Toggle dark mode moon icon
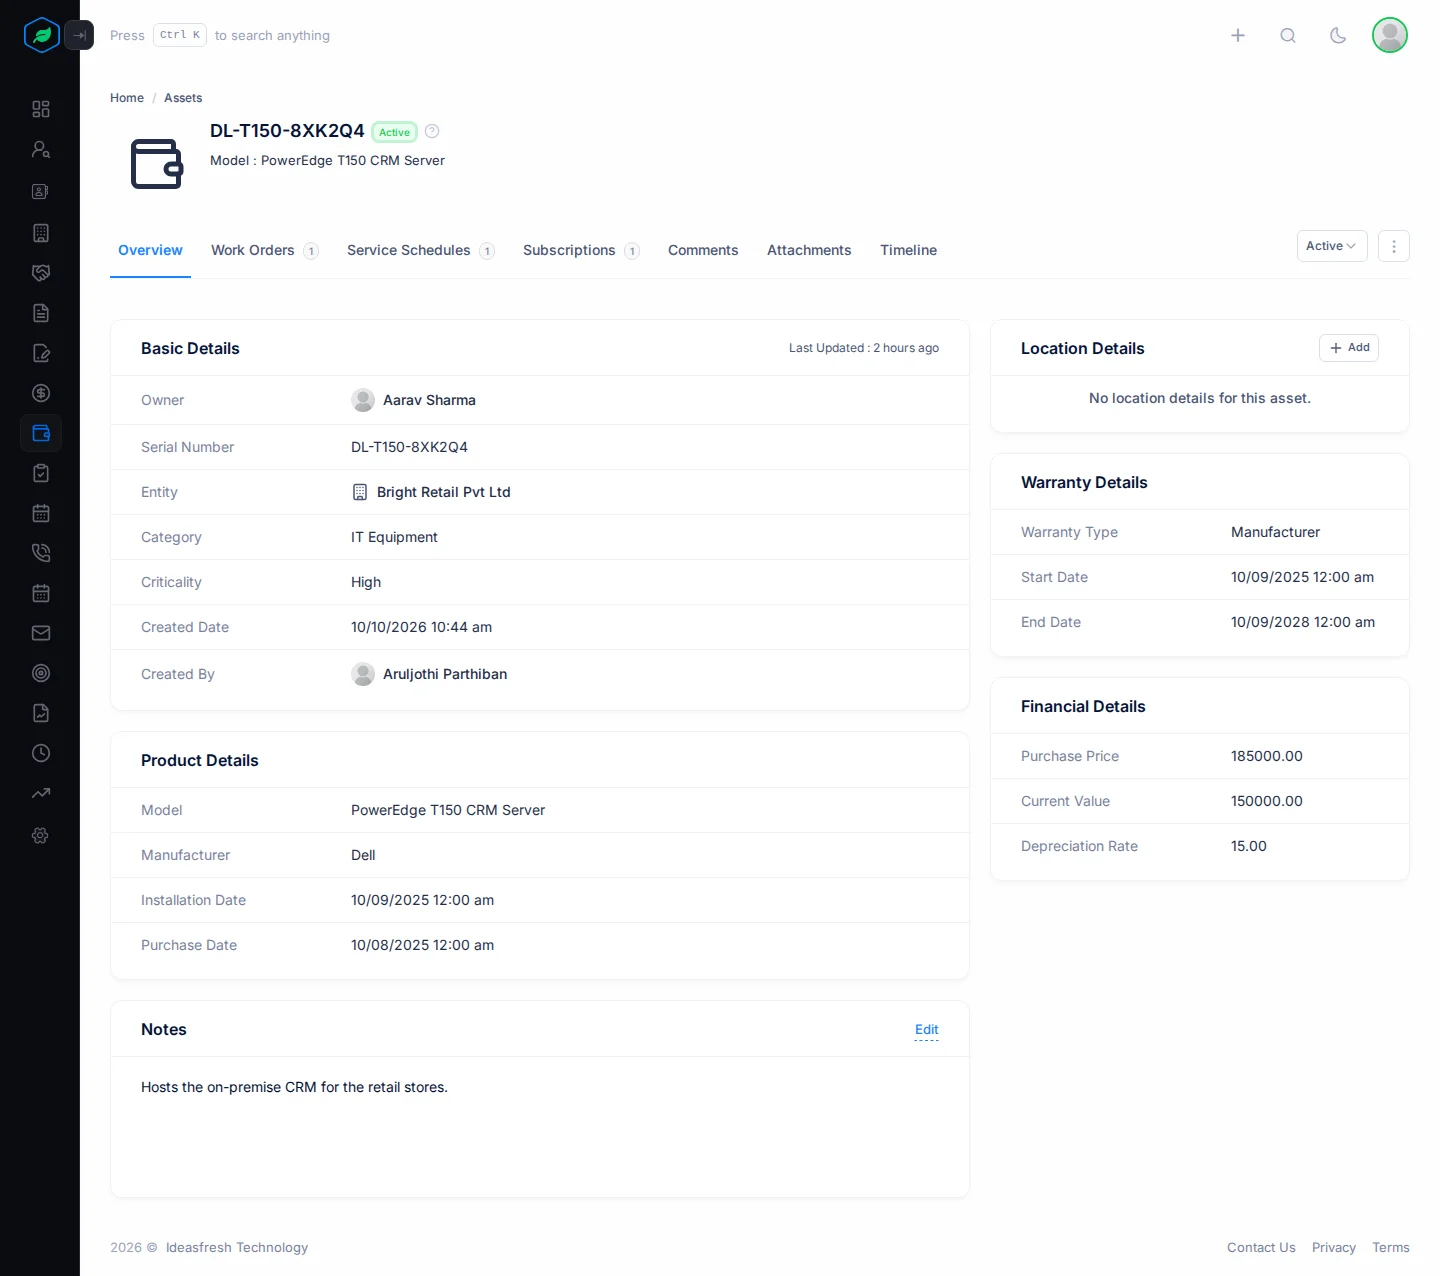 (1338, 35)
